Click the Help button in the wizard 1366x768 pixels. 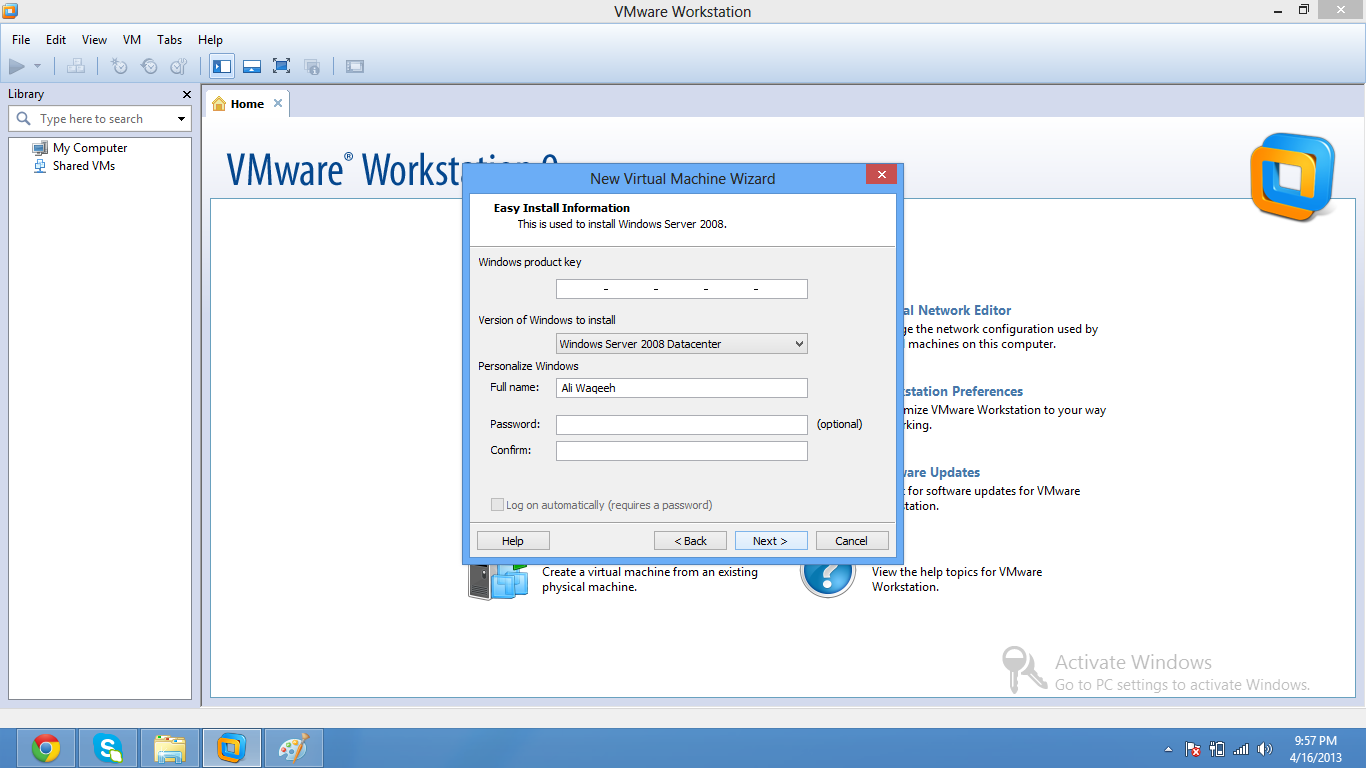513,541
